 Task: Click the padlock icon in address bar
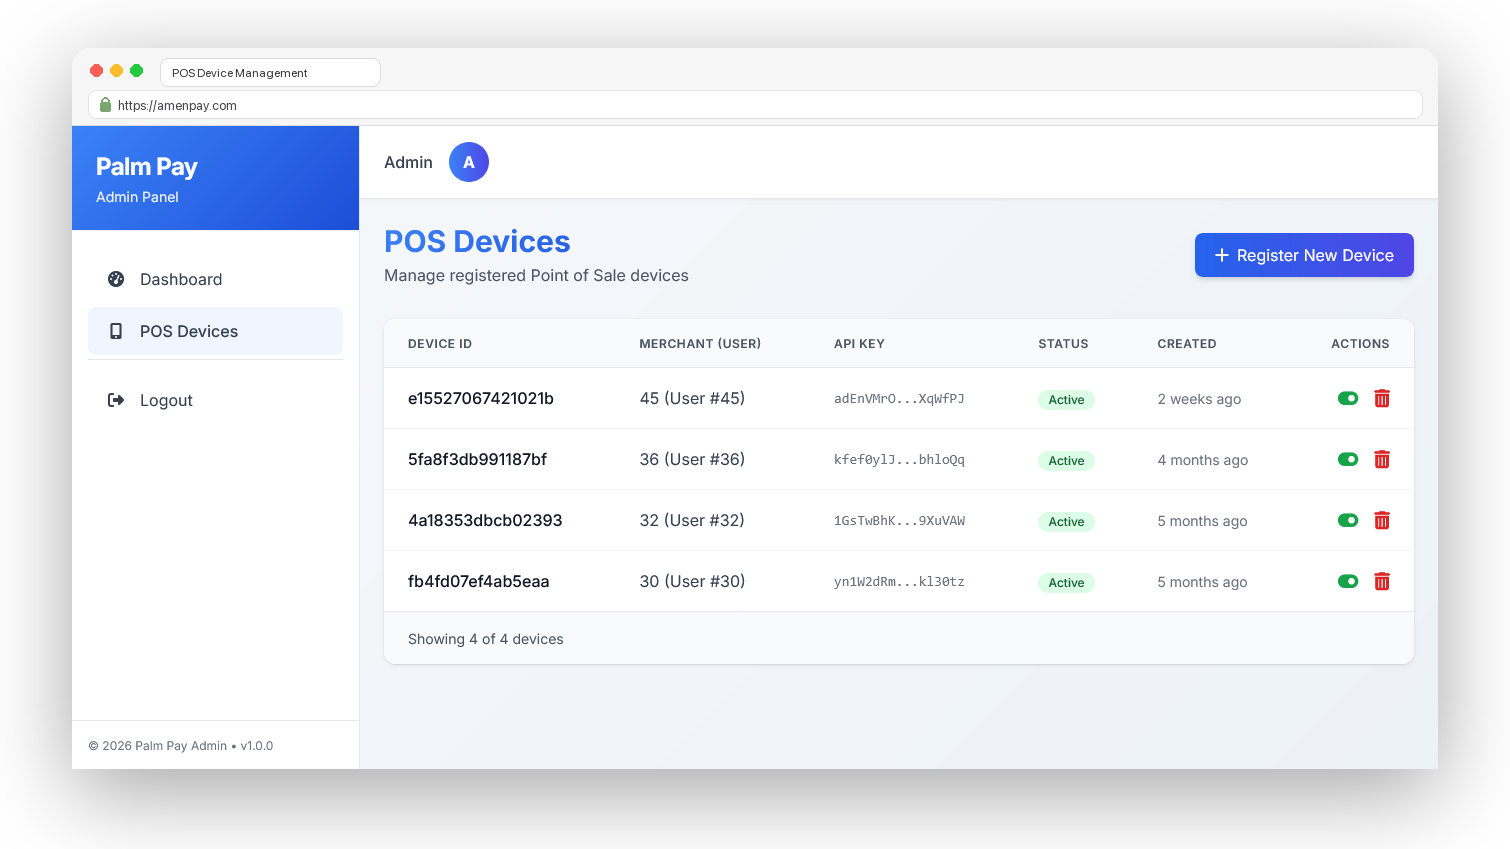[105, 105]
